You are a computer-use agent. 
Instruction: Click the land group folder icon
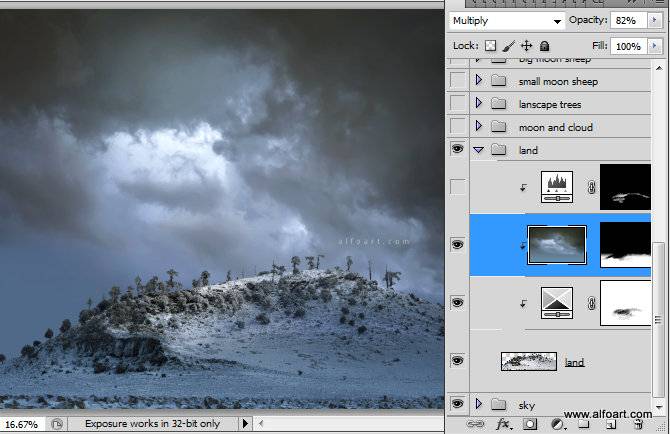click(499, 150)
